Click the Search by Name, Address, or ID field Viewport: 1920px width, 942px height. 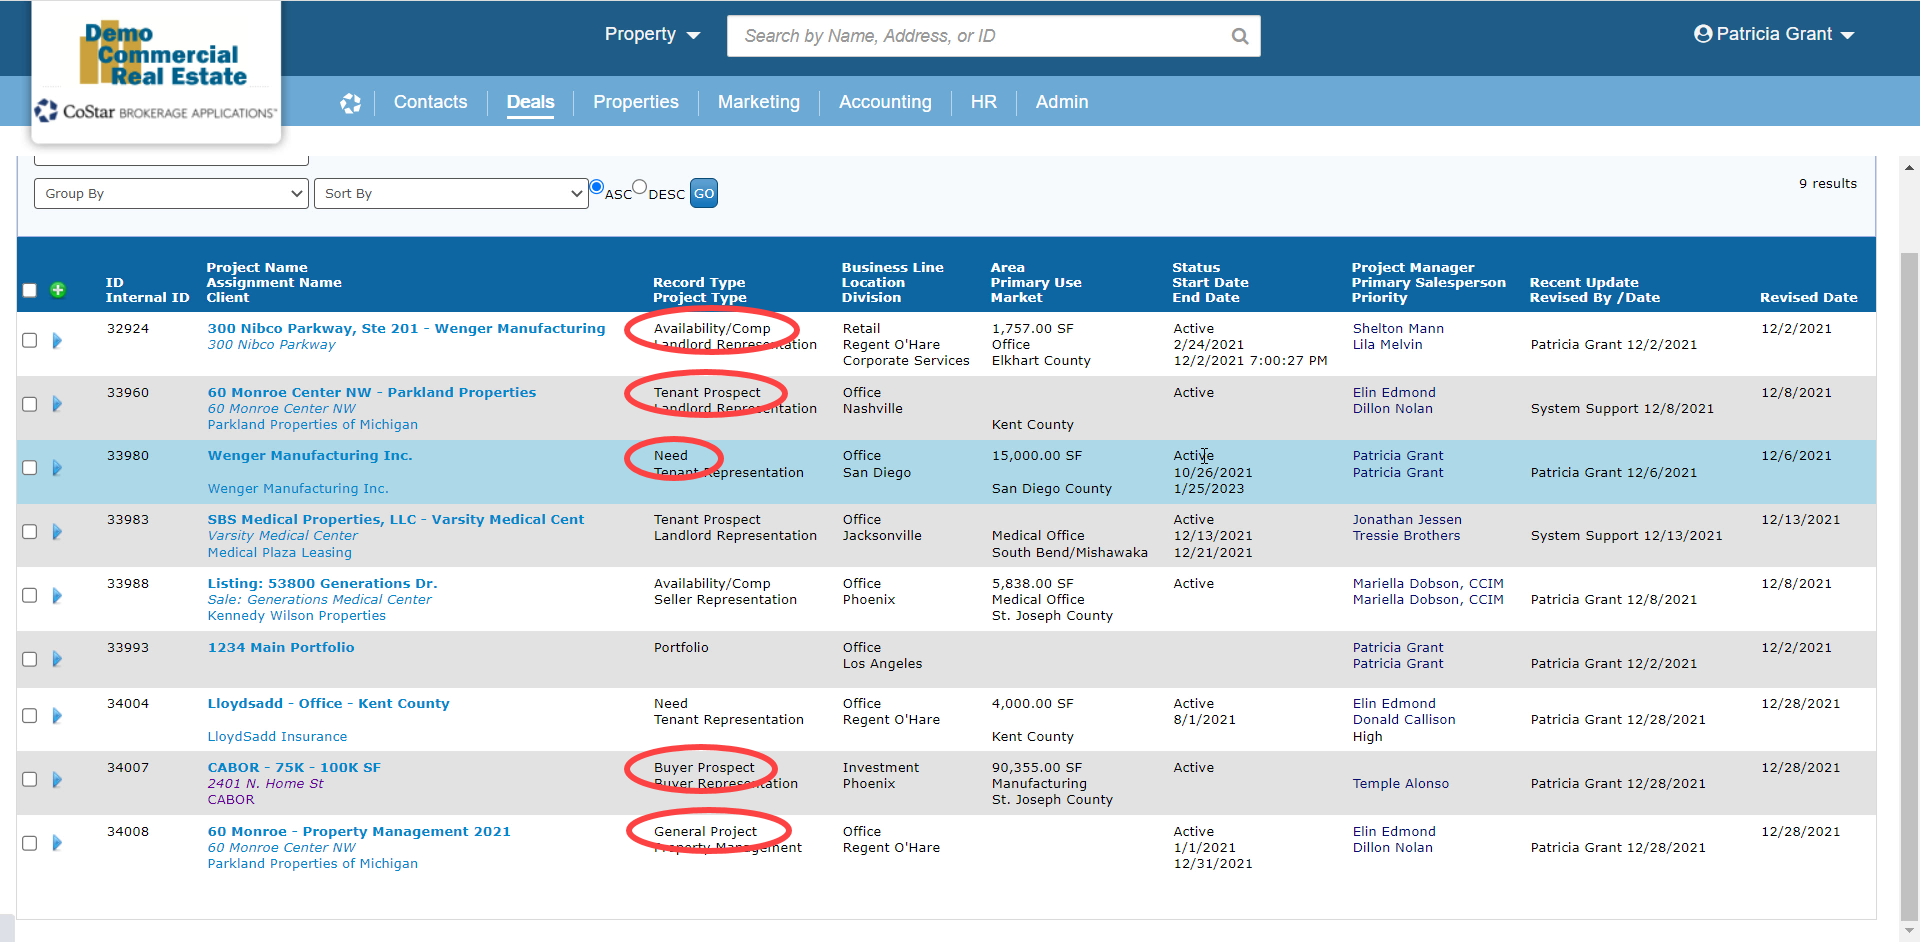tap(980, 36)
